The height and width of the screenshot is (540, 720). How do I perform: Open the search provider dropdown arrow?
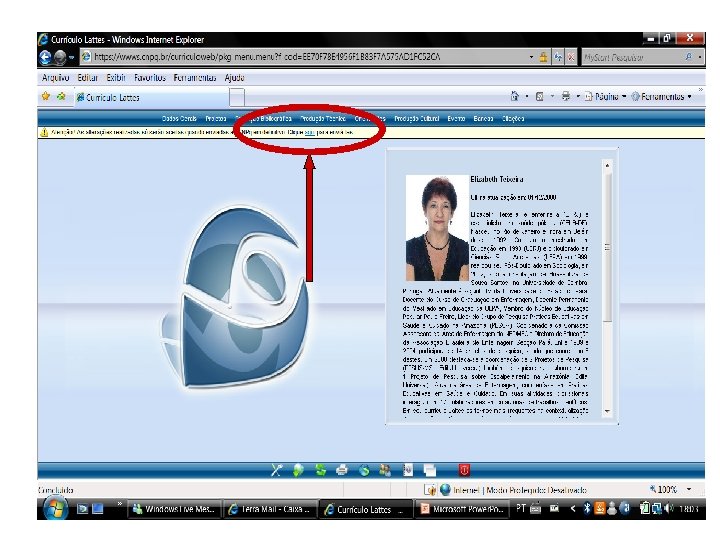click(x=699, y=57)
